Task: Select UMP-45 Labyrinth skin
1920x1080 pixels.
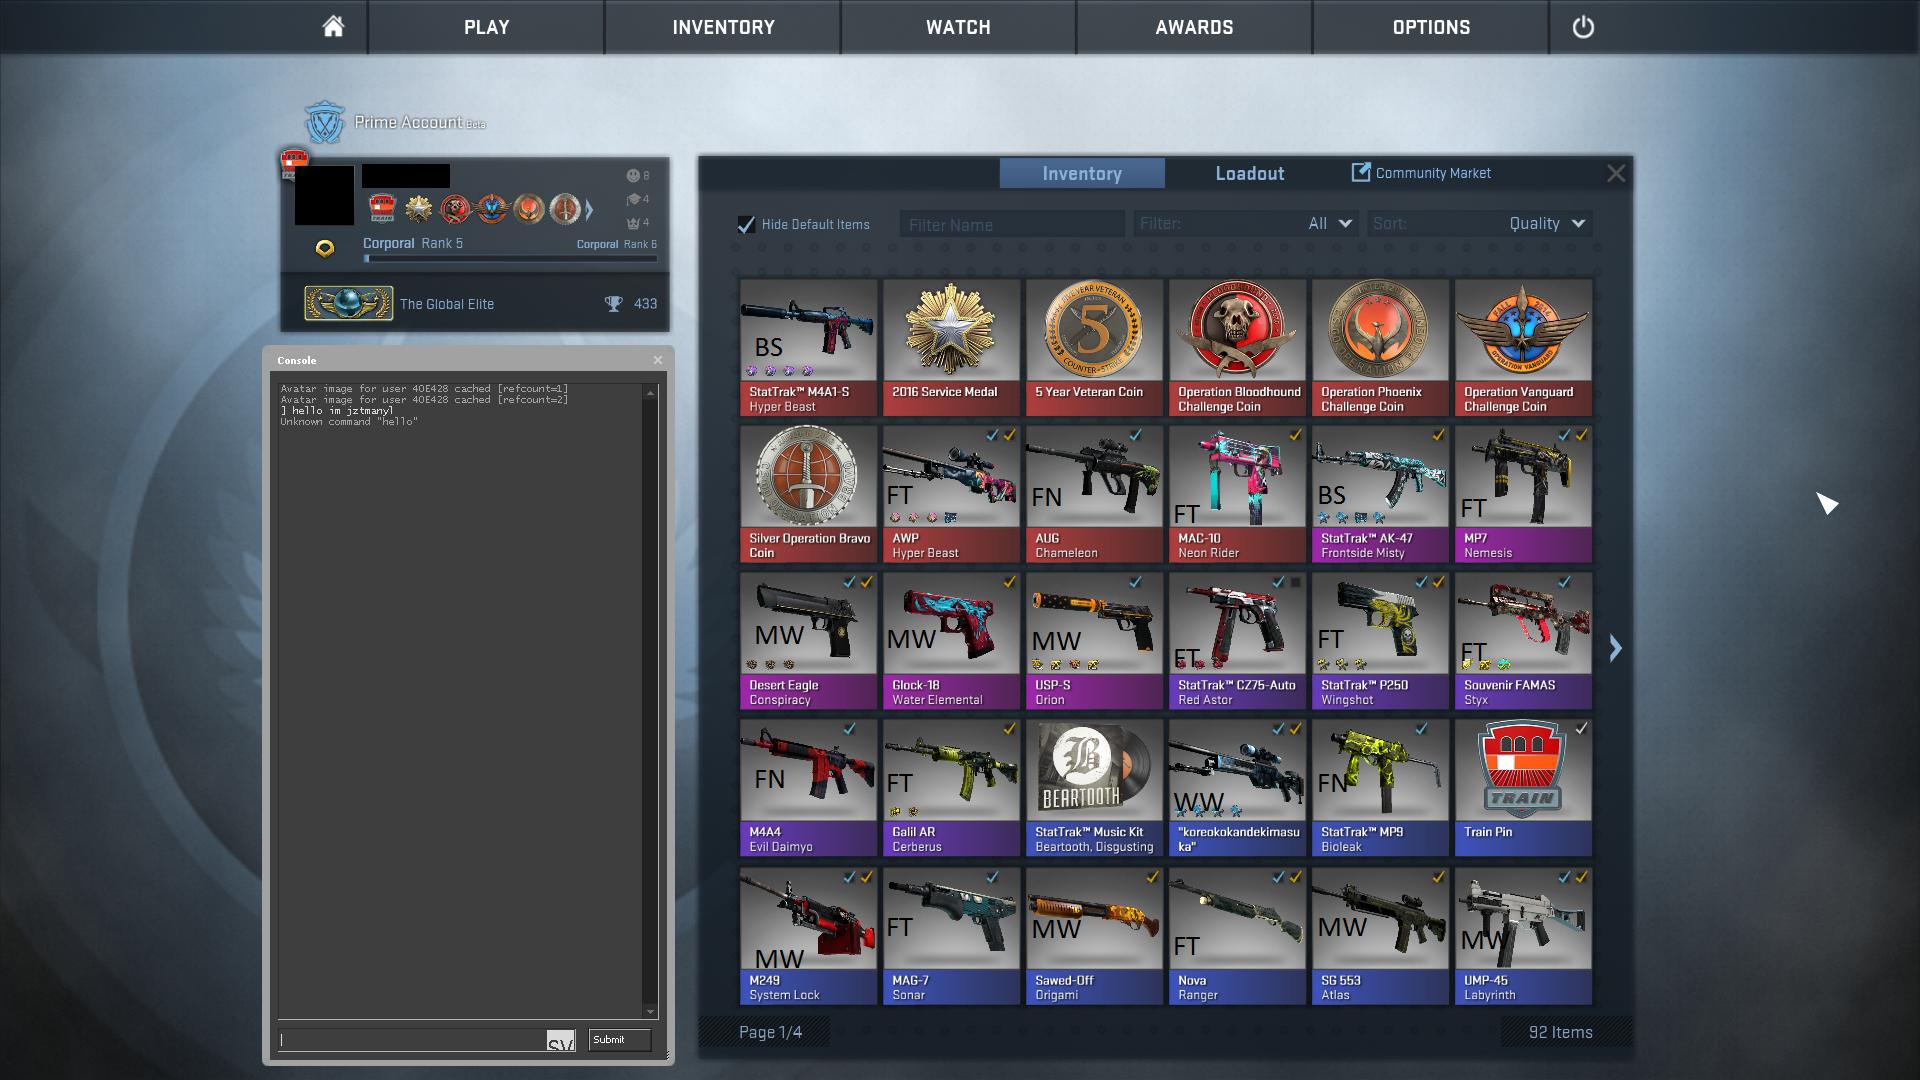Action: (1523, 936)
